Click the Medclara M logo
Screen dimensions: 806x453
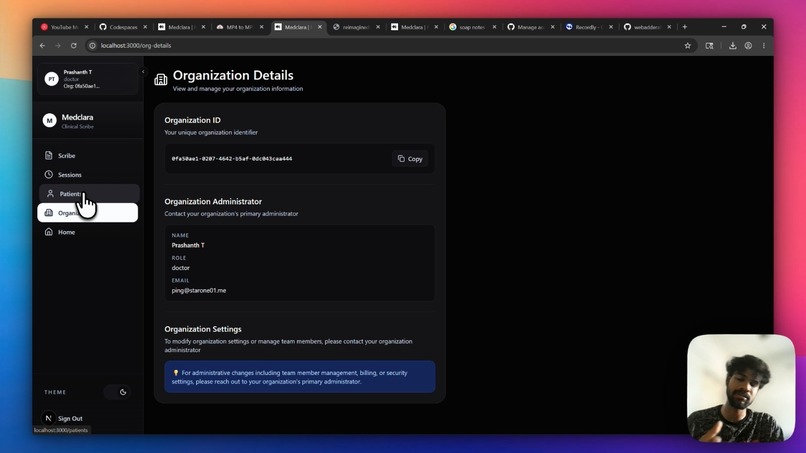pyautogui.click(x=49, y=121)
